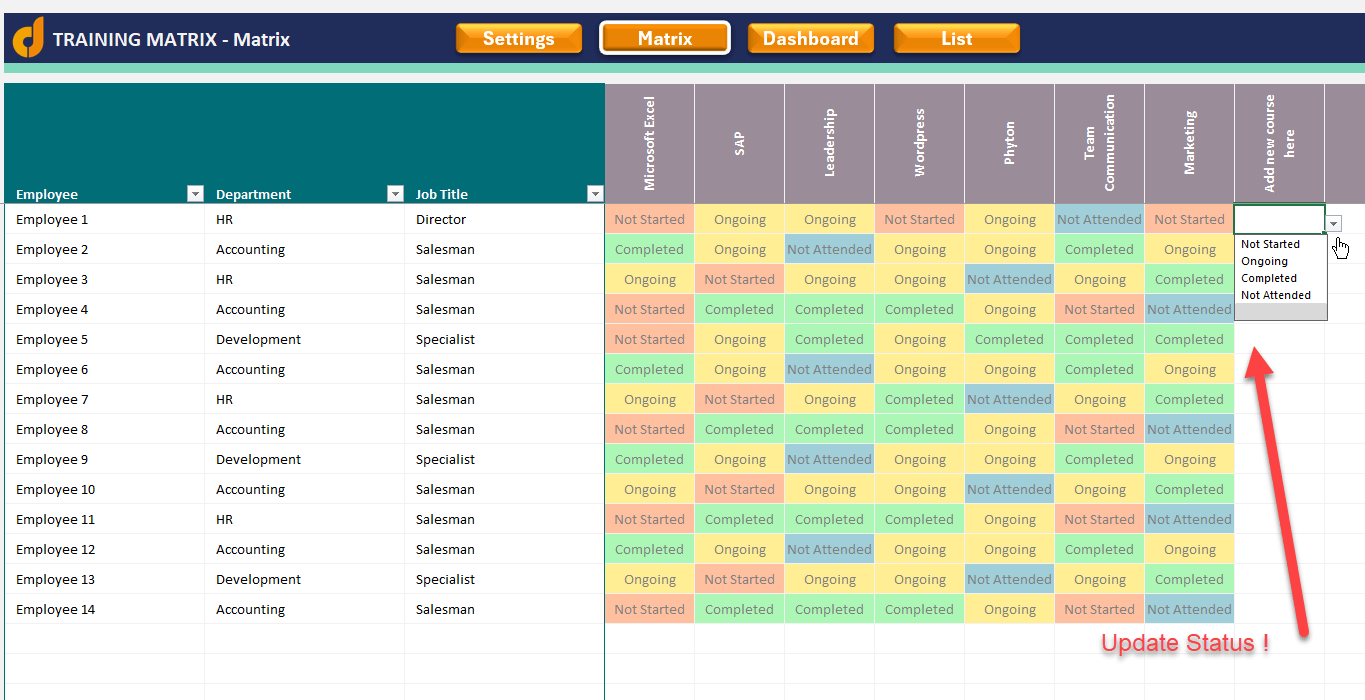Click Employee 7's Phyton 'Not Attended' cell
Image resolution: width=1365 pixels, height=700 pixels.
click(1010, 399)
